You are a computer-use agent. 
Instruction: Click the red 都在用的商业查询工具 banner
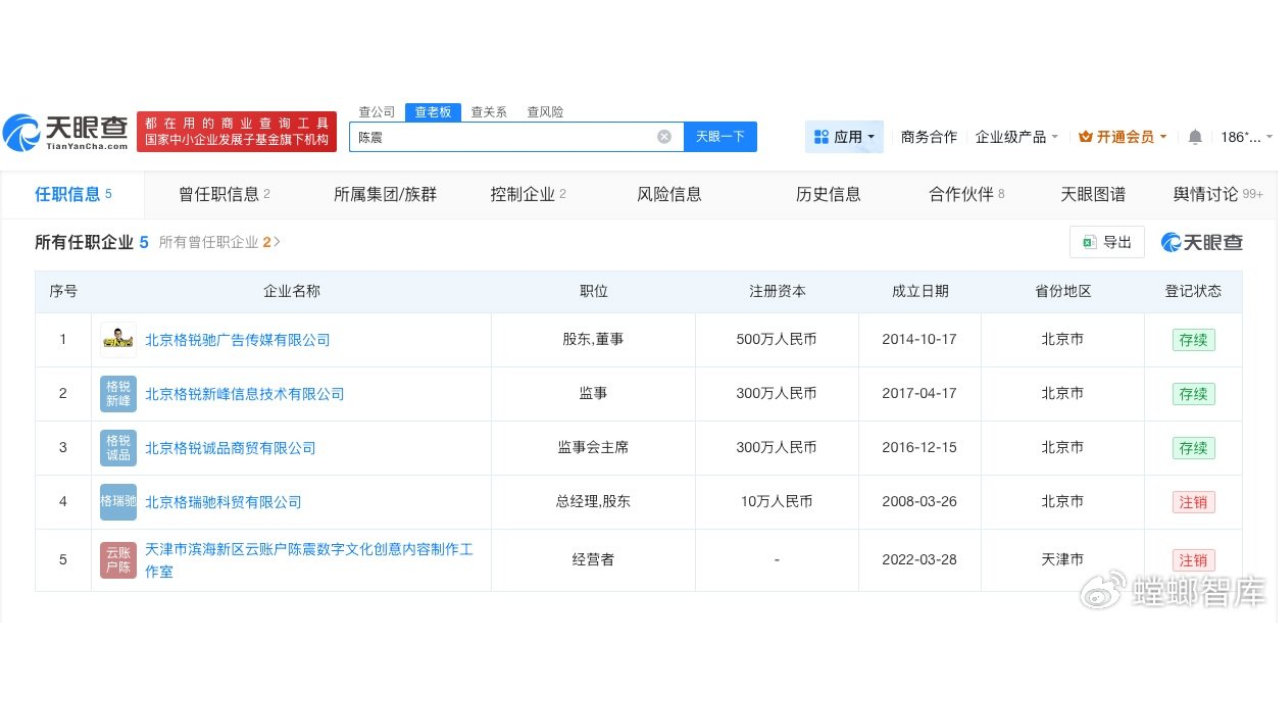(237, 132)
